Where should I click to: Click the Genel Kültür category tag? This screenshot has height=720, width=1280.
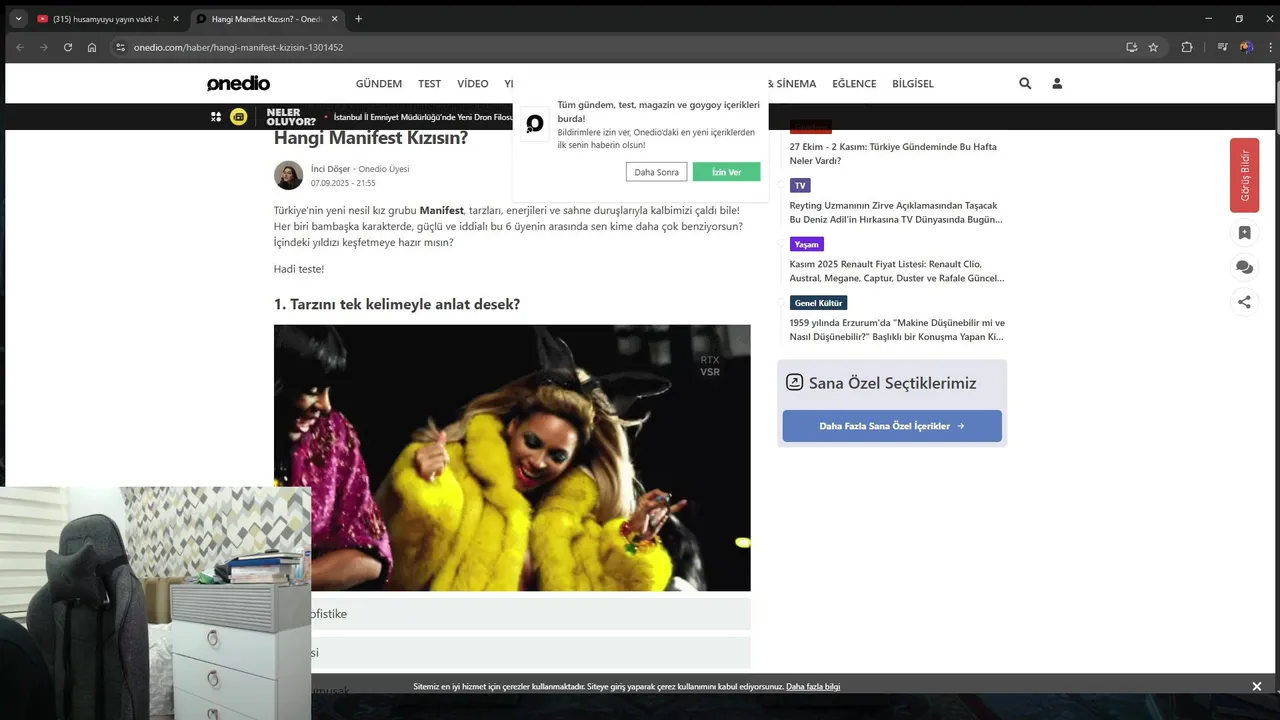click(818, 303)
